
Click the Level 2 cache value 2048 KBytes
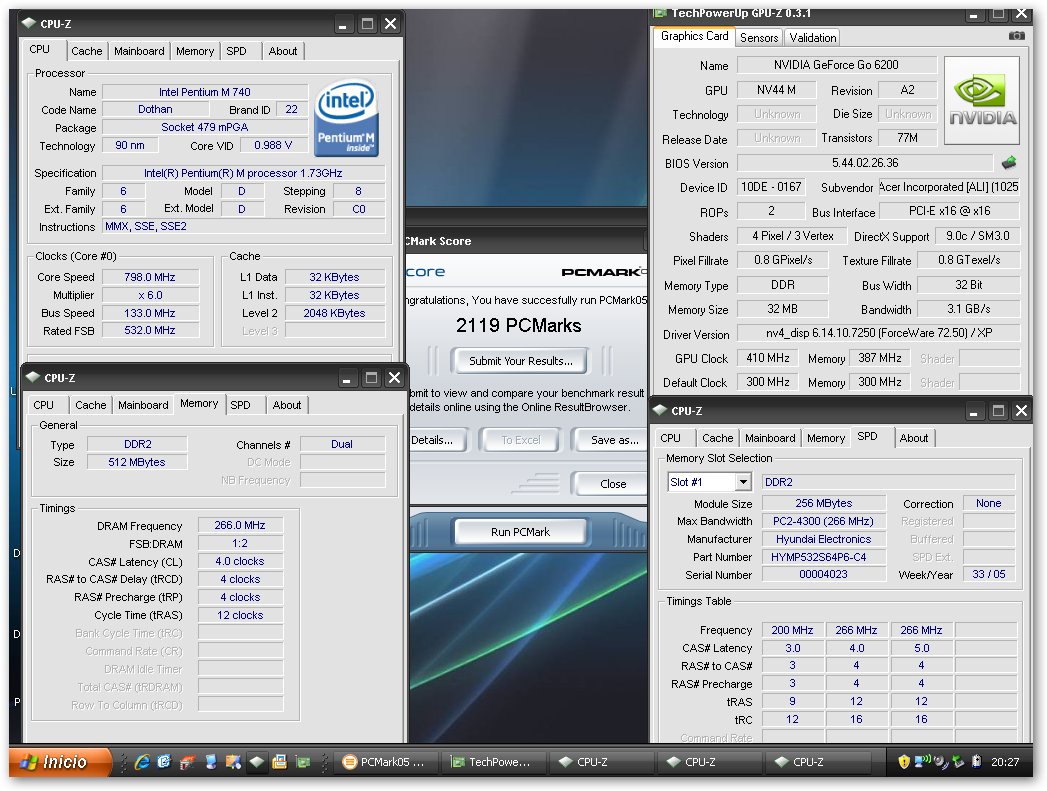[335, 313]
